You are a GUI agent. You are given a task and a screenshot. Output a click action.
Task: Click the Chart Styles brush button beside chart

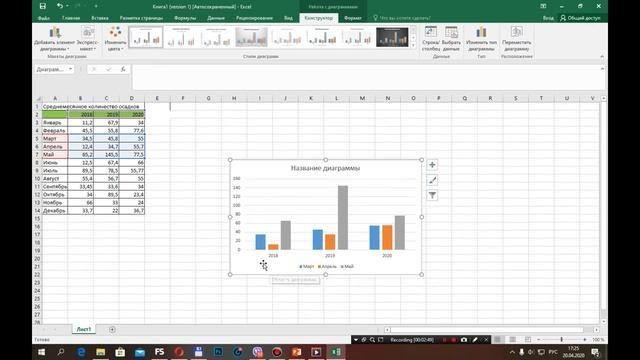(x=432, y=180)
